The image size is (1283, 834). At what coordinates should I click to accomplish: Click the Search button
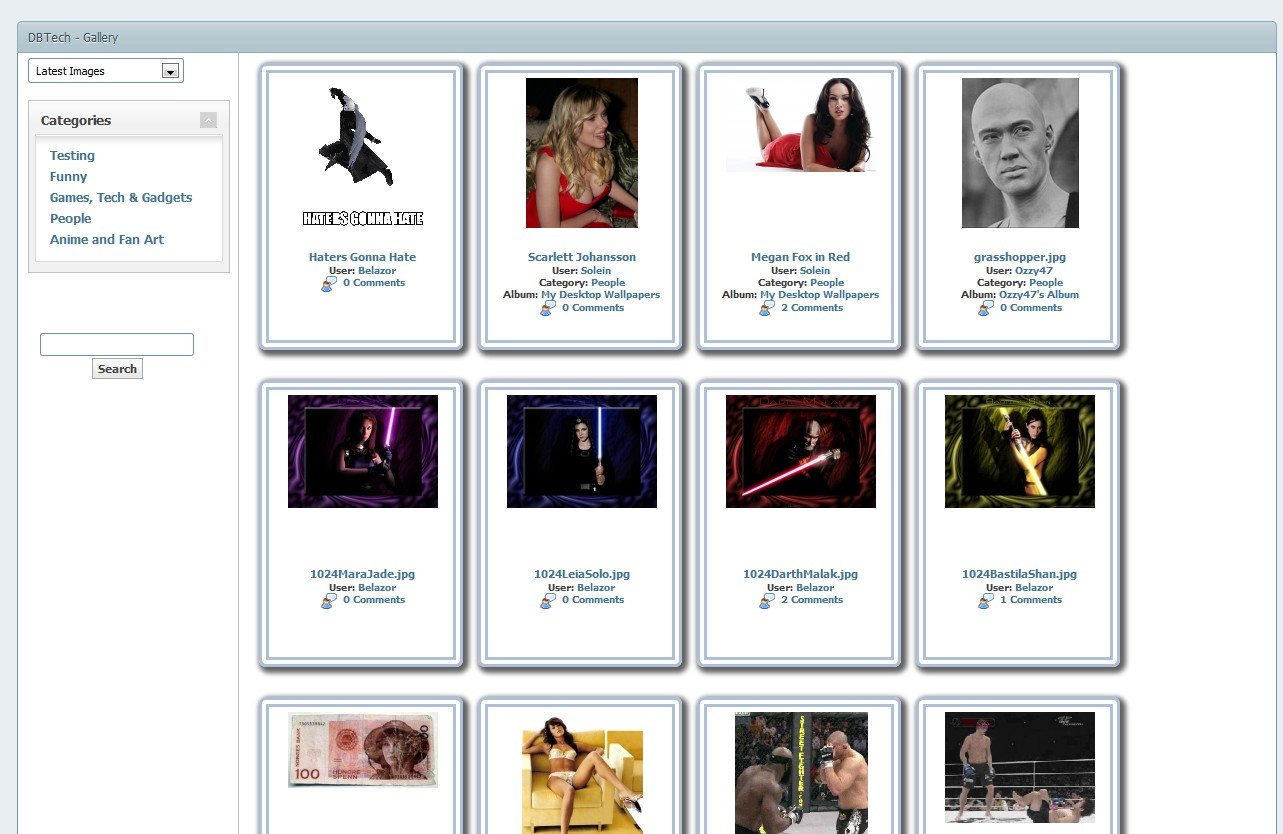click(117, 369)
